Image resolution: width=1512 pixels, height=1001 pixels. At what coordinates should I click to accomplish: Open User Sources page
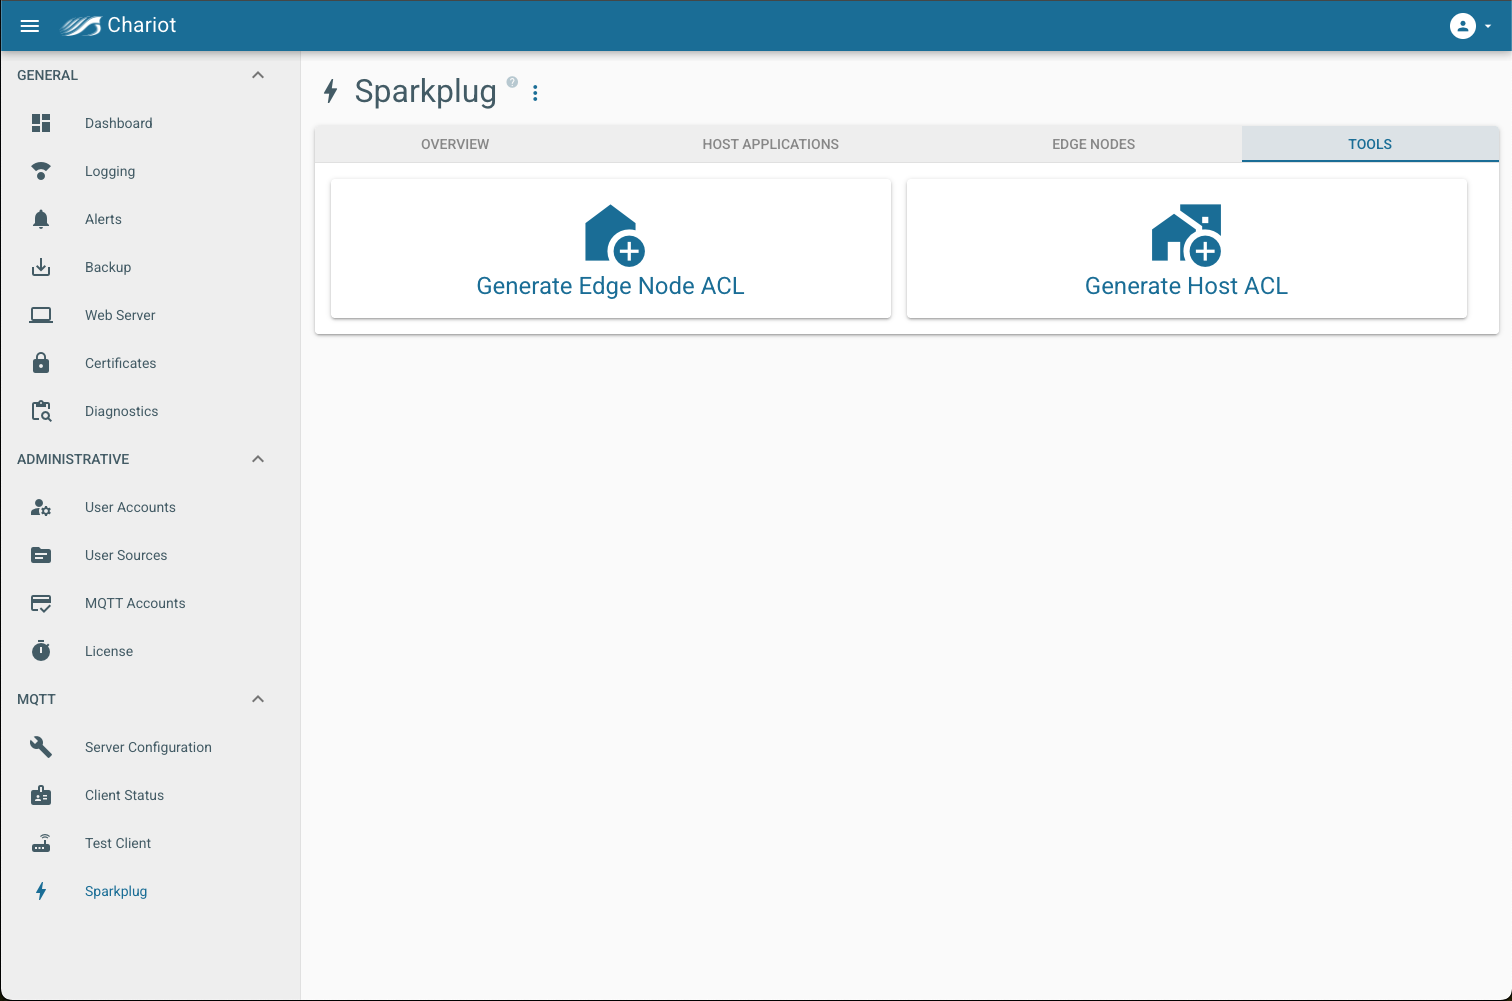point(126,555)
